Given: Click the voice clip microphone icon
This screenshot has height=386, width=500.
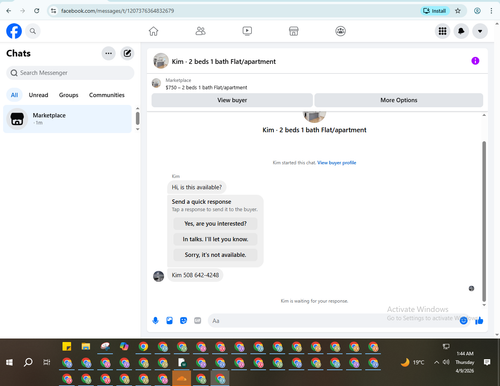Looking at the screenshot, I should (155, 321).
